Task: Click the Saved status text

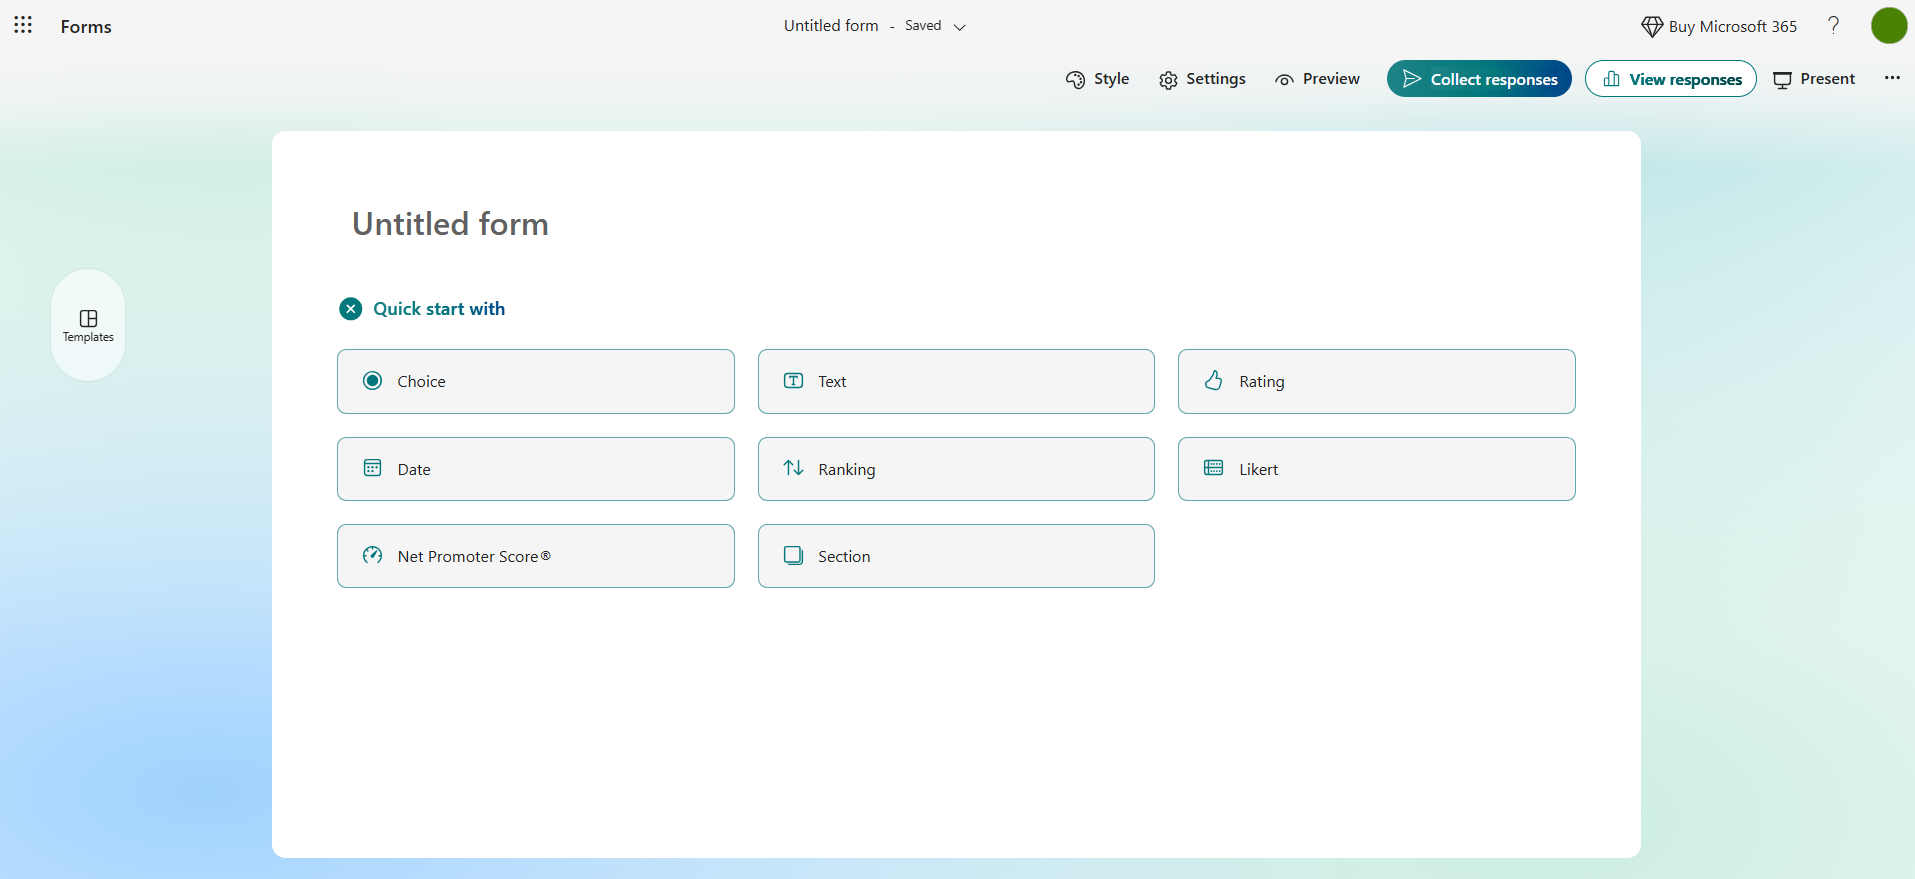Action: (x=923, y=26)
